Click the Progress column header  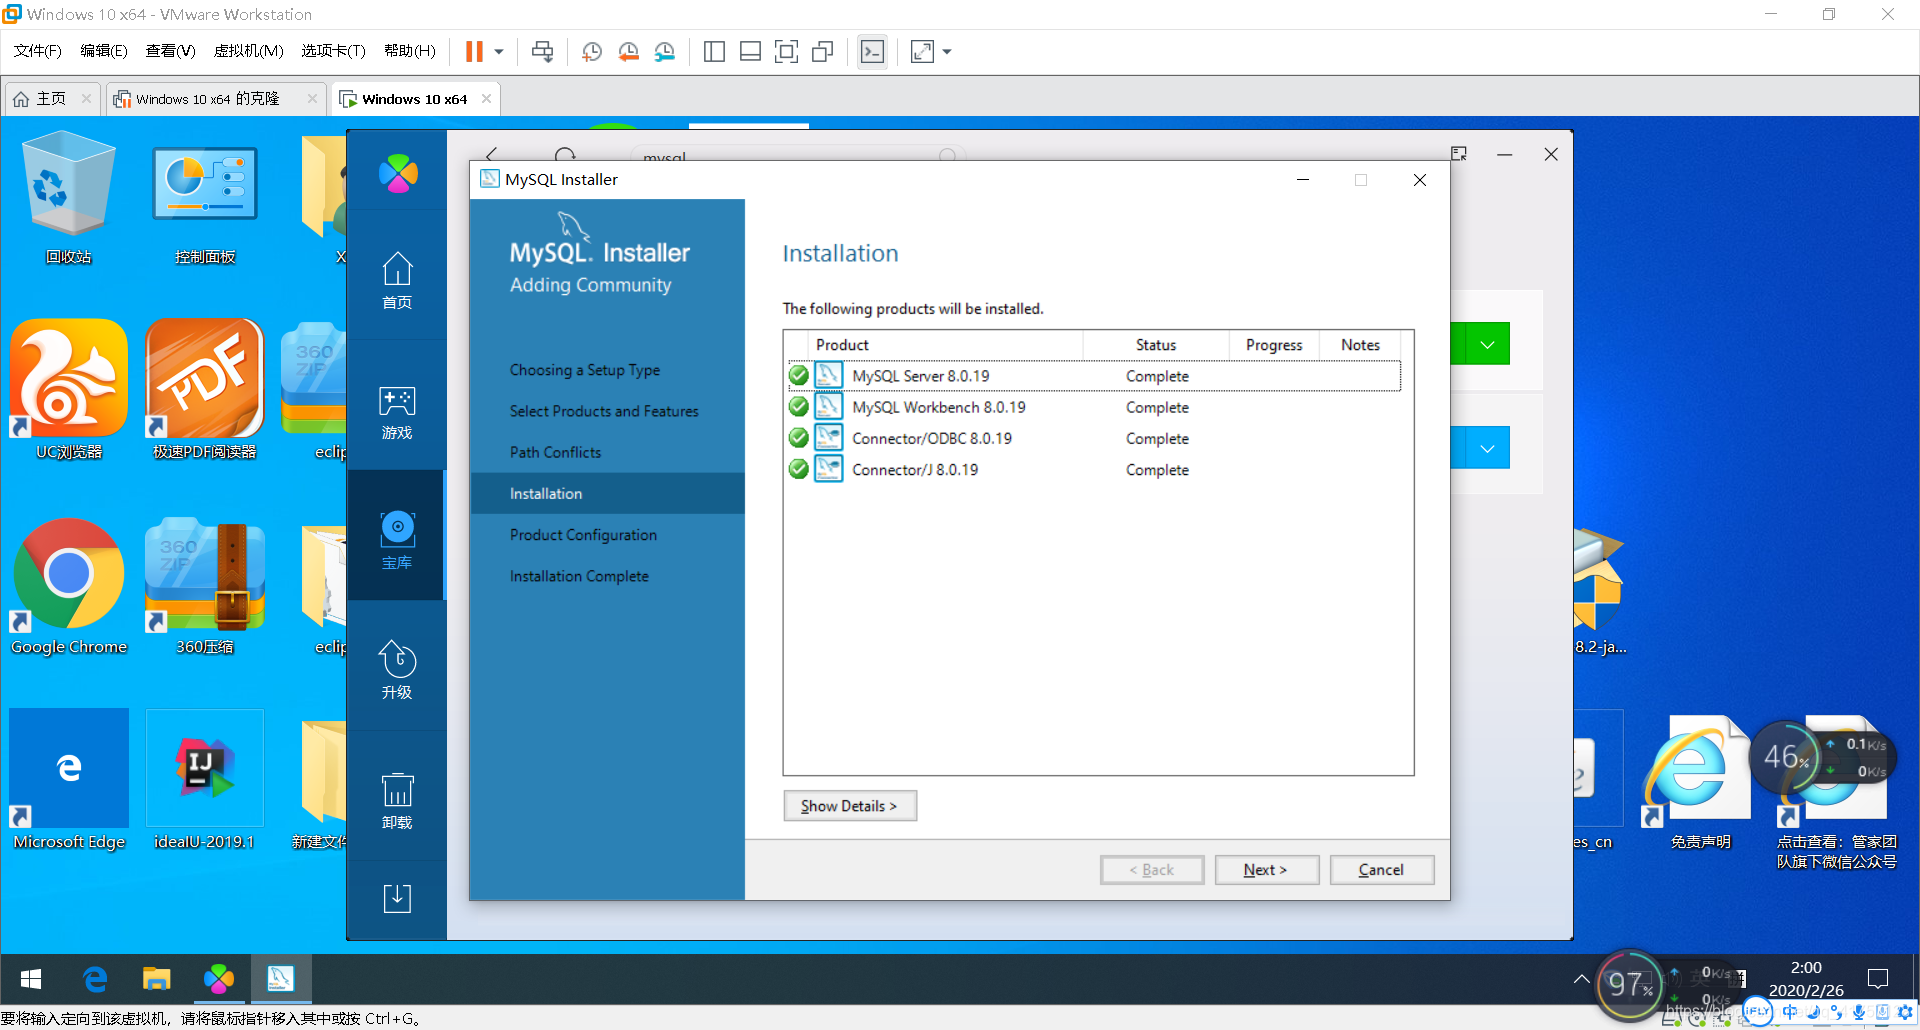pyautogui.click(x=1274, y=345)
